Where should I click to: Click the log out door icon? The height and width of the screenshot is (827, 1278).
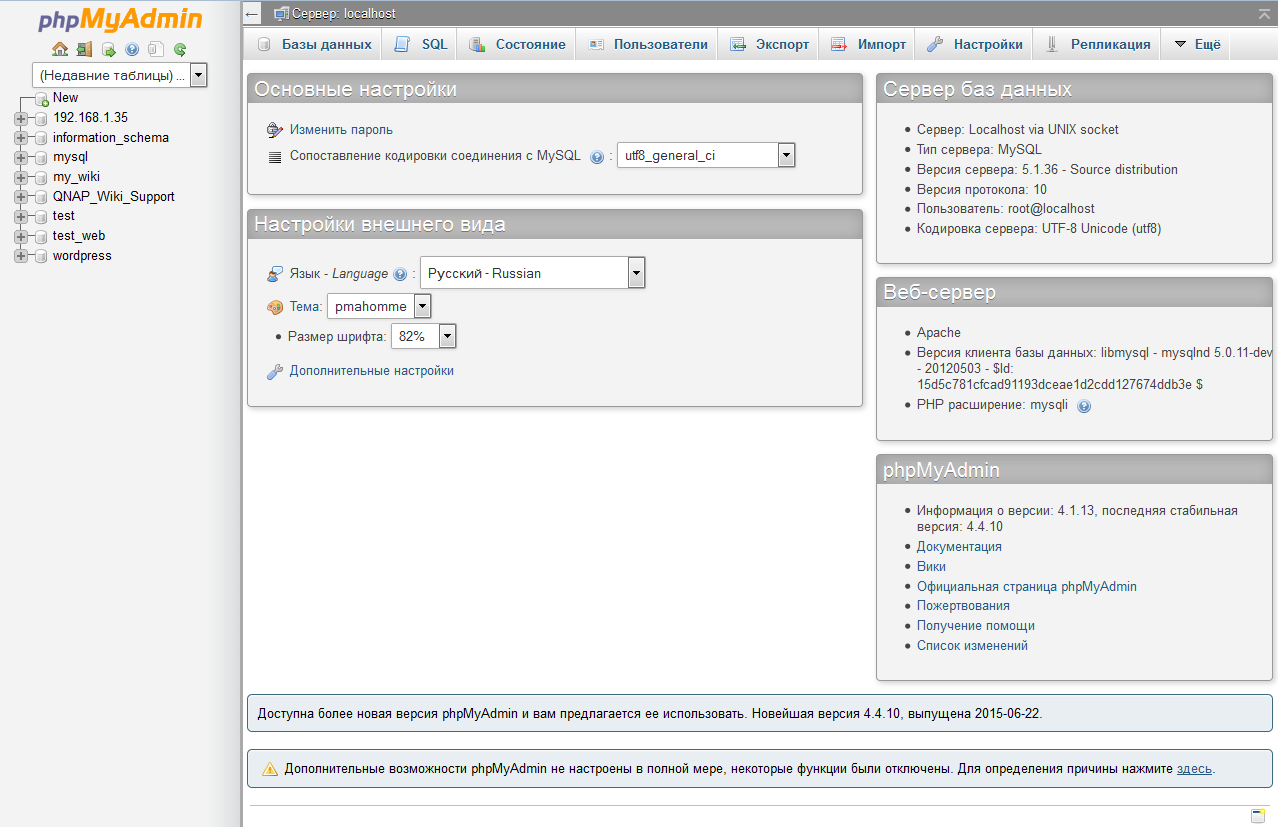[x=84, y=49]
